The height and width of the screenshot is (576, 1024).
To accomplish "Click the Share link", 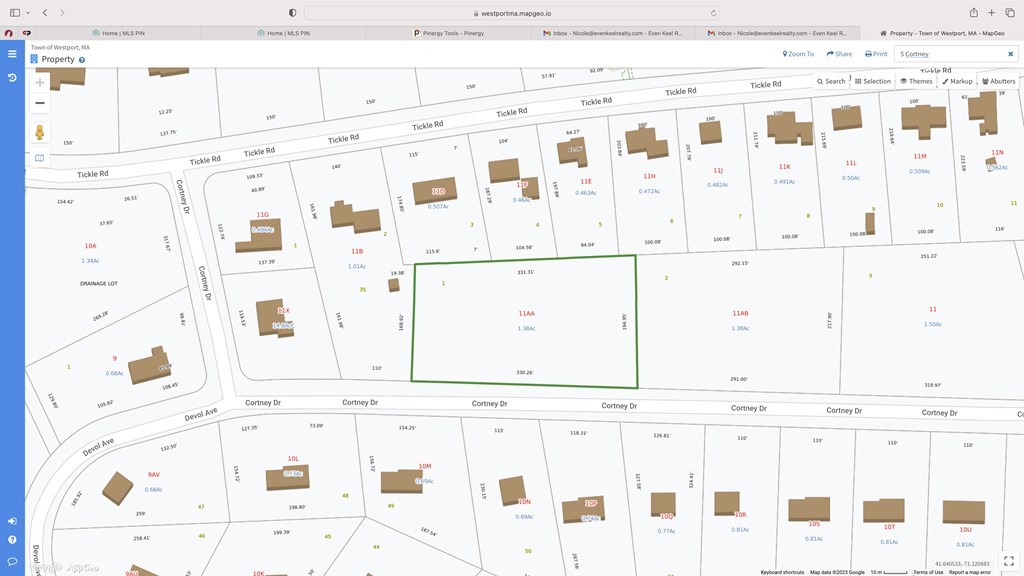I will pos(839,54).
